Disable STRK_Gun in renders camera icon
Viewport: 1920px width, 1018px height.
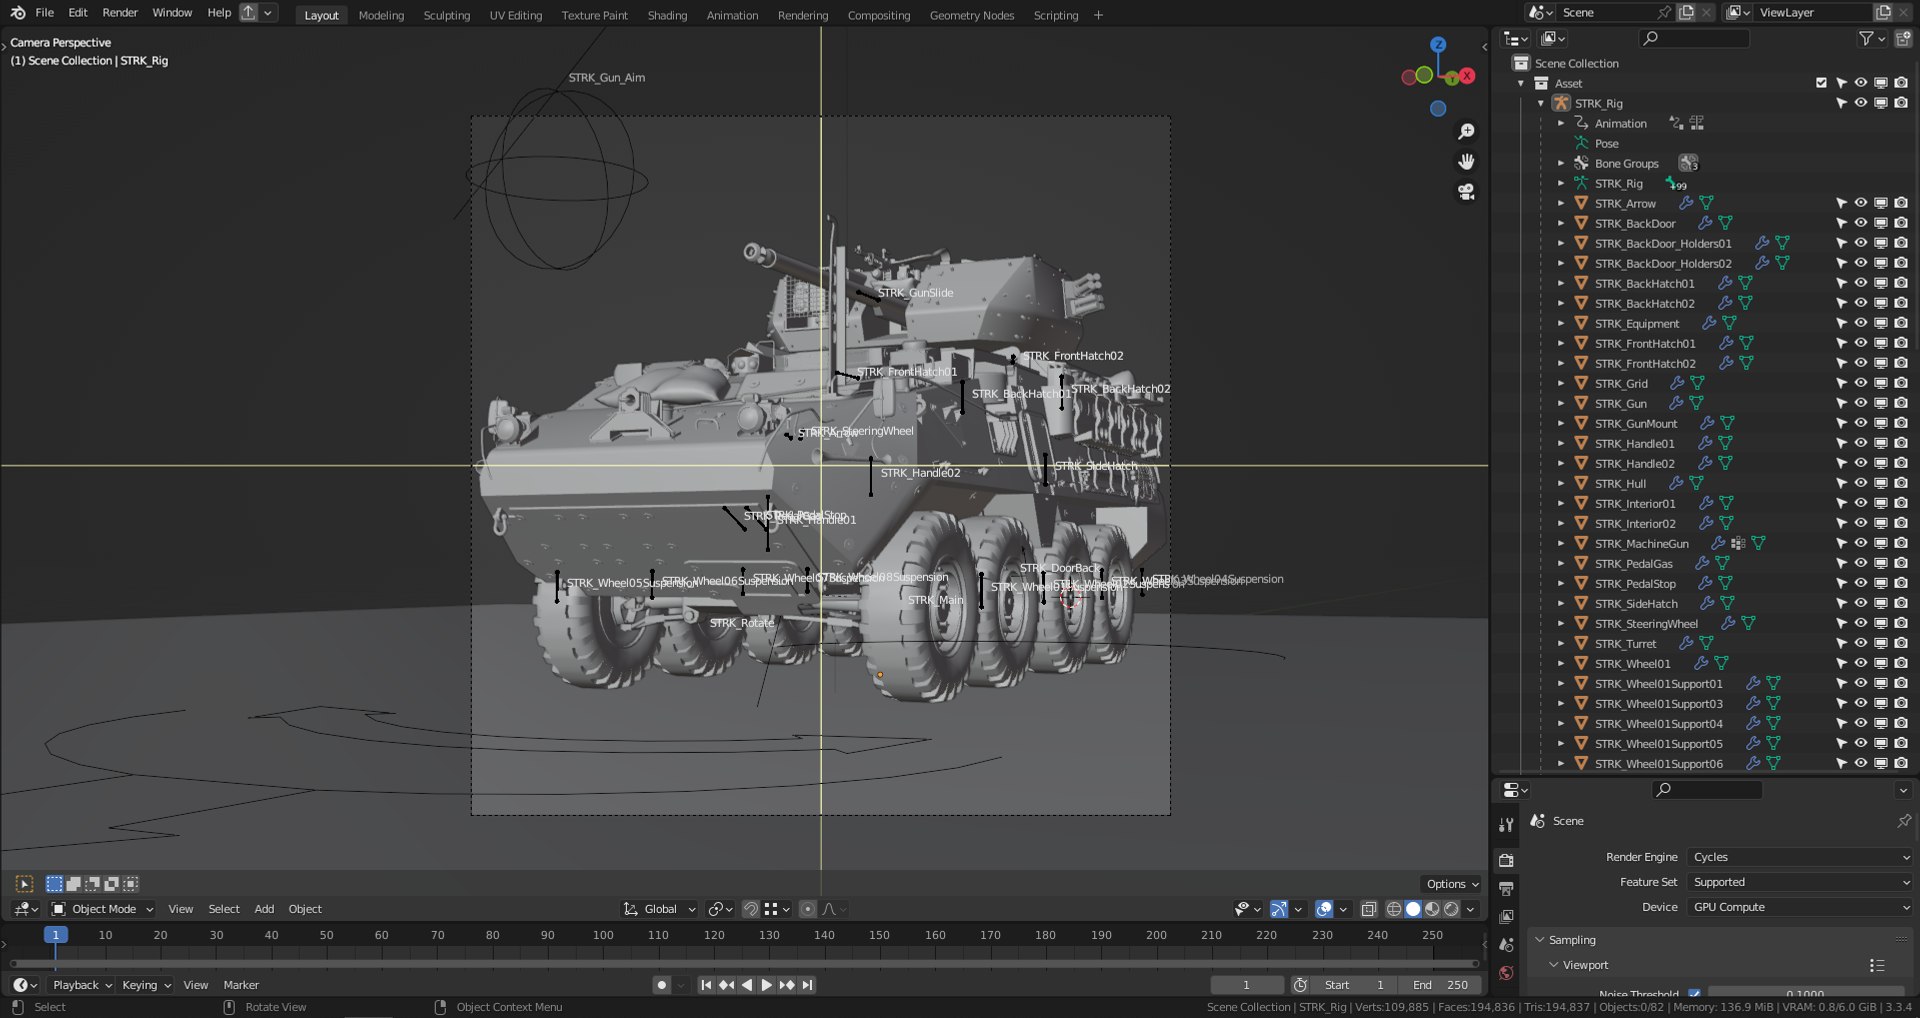(x=1901, y=403)
